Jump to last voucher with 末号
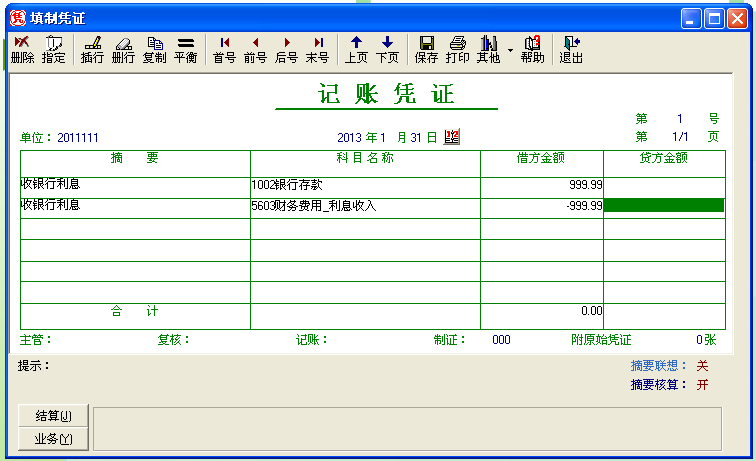756x461 pixels. pos(317,49)
